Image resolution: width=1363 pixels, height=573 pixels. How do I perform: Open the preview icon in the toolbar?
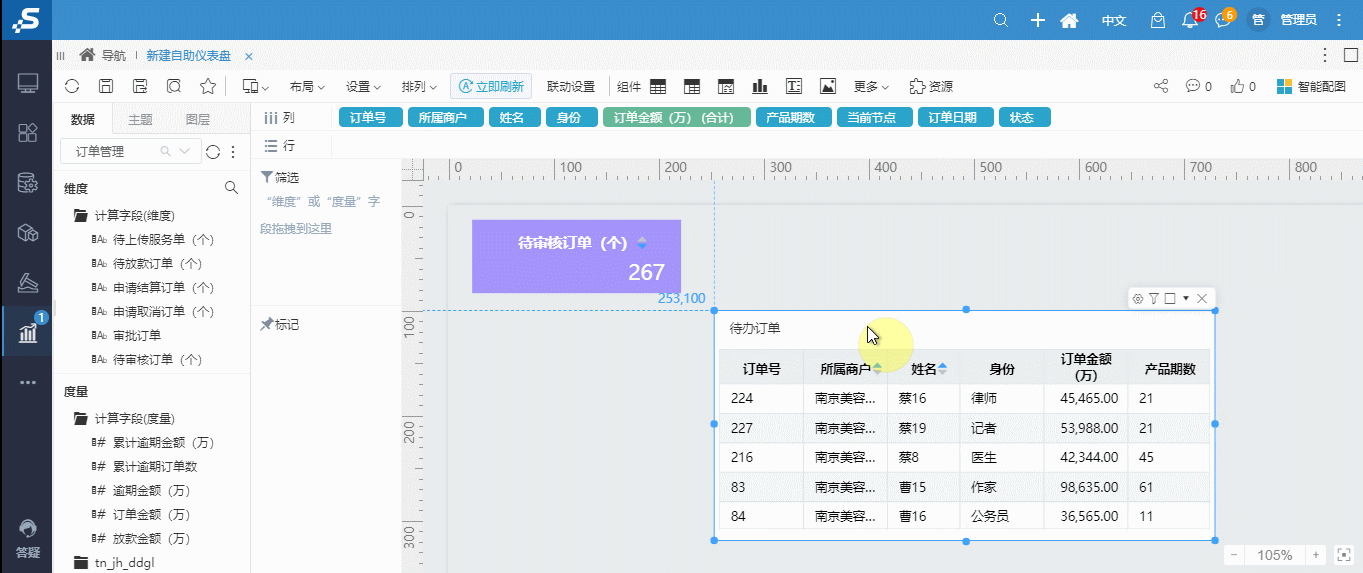click(x=174, y=86)
